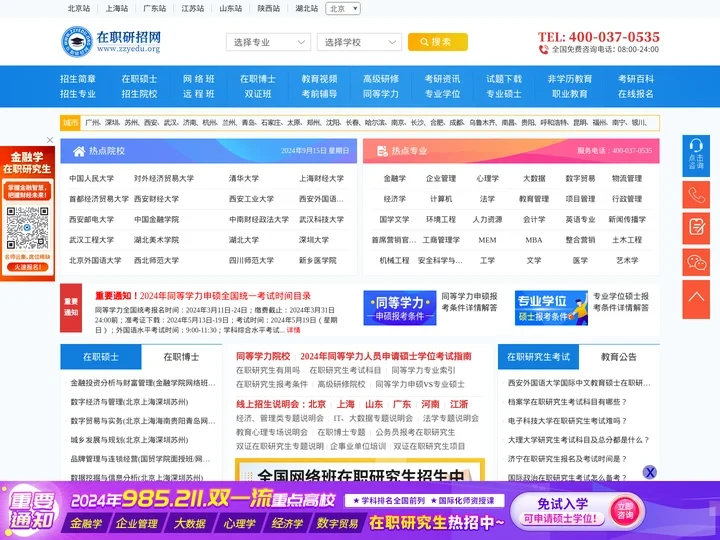Click the home icon beside 热点院校
Image resolution: width=720 pixels, height=540 pixels.
pos(79,151)
